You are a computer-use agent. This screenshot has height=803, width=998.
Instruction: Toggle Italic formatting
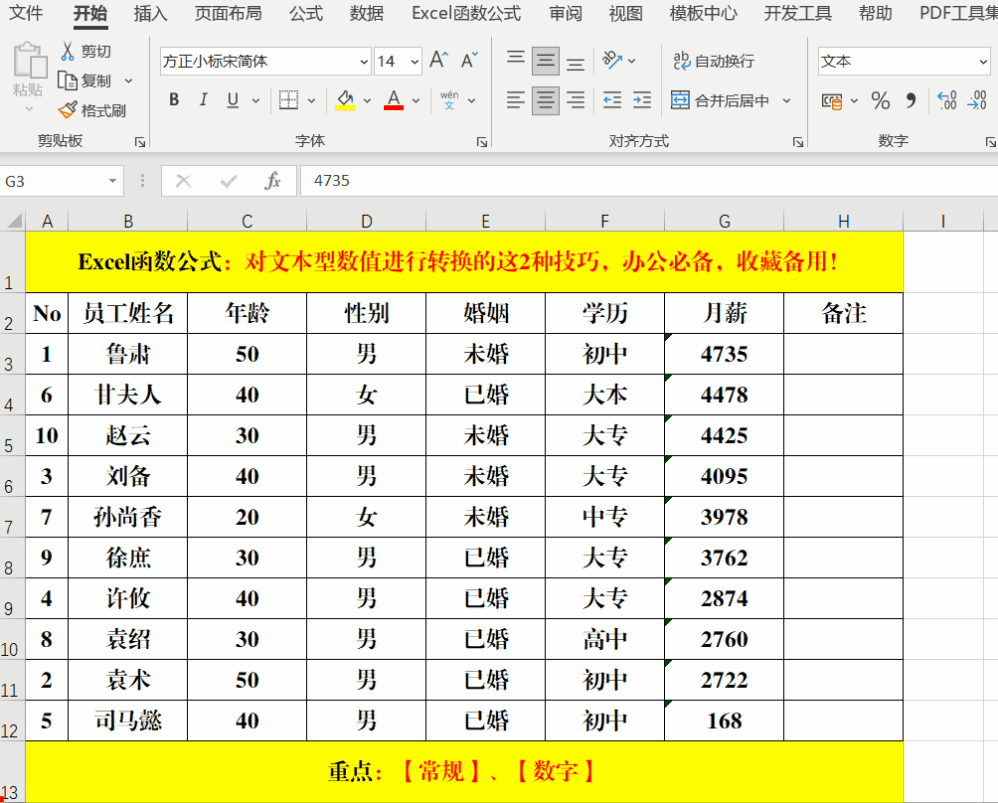coord(204,100)
